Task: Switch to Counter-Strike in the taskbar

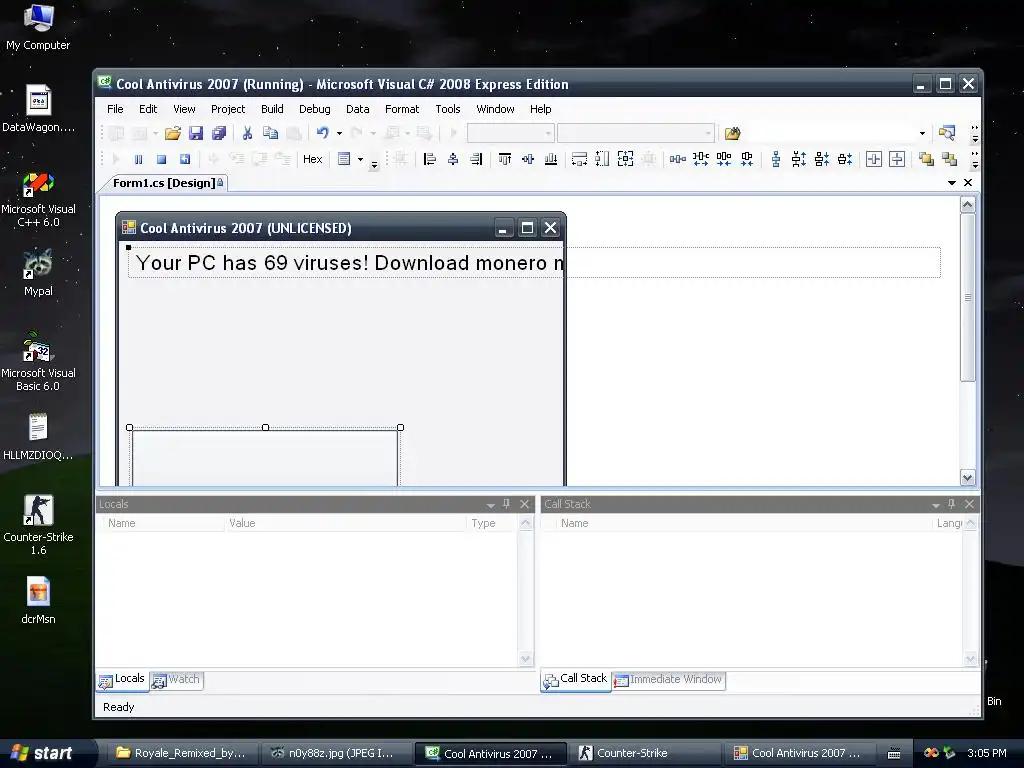Action: point(645,753)
